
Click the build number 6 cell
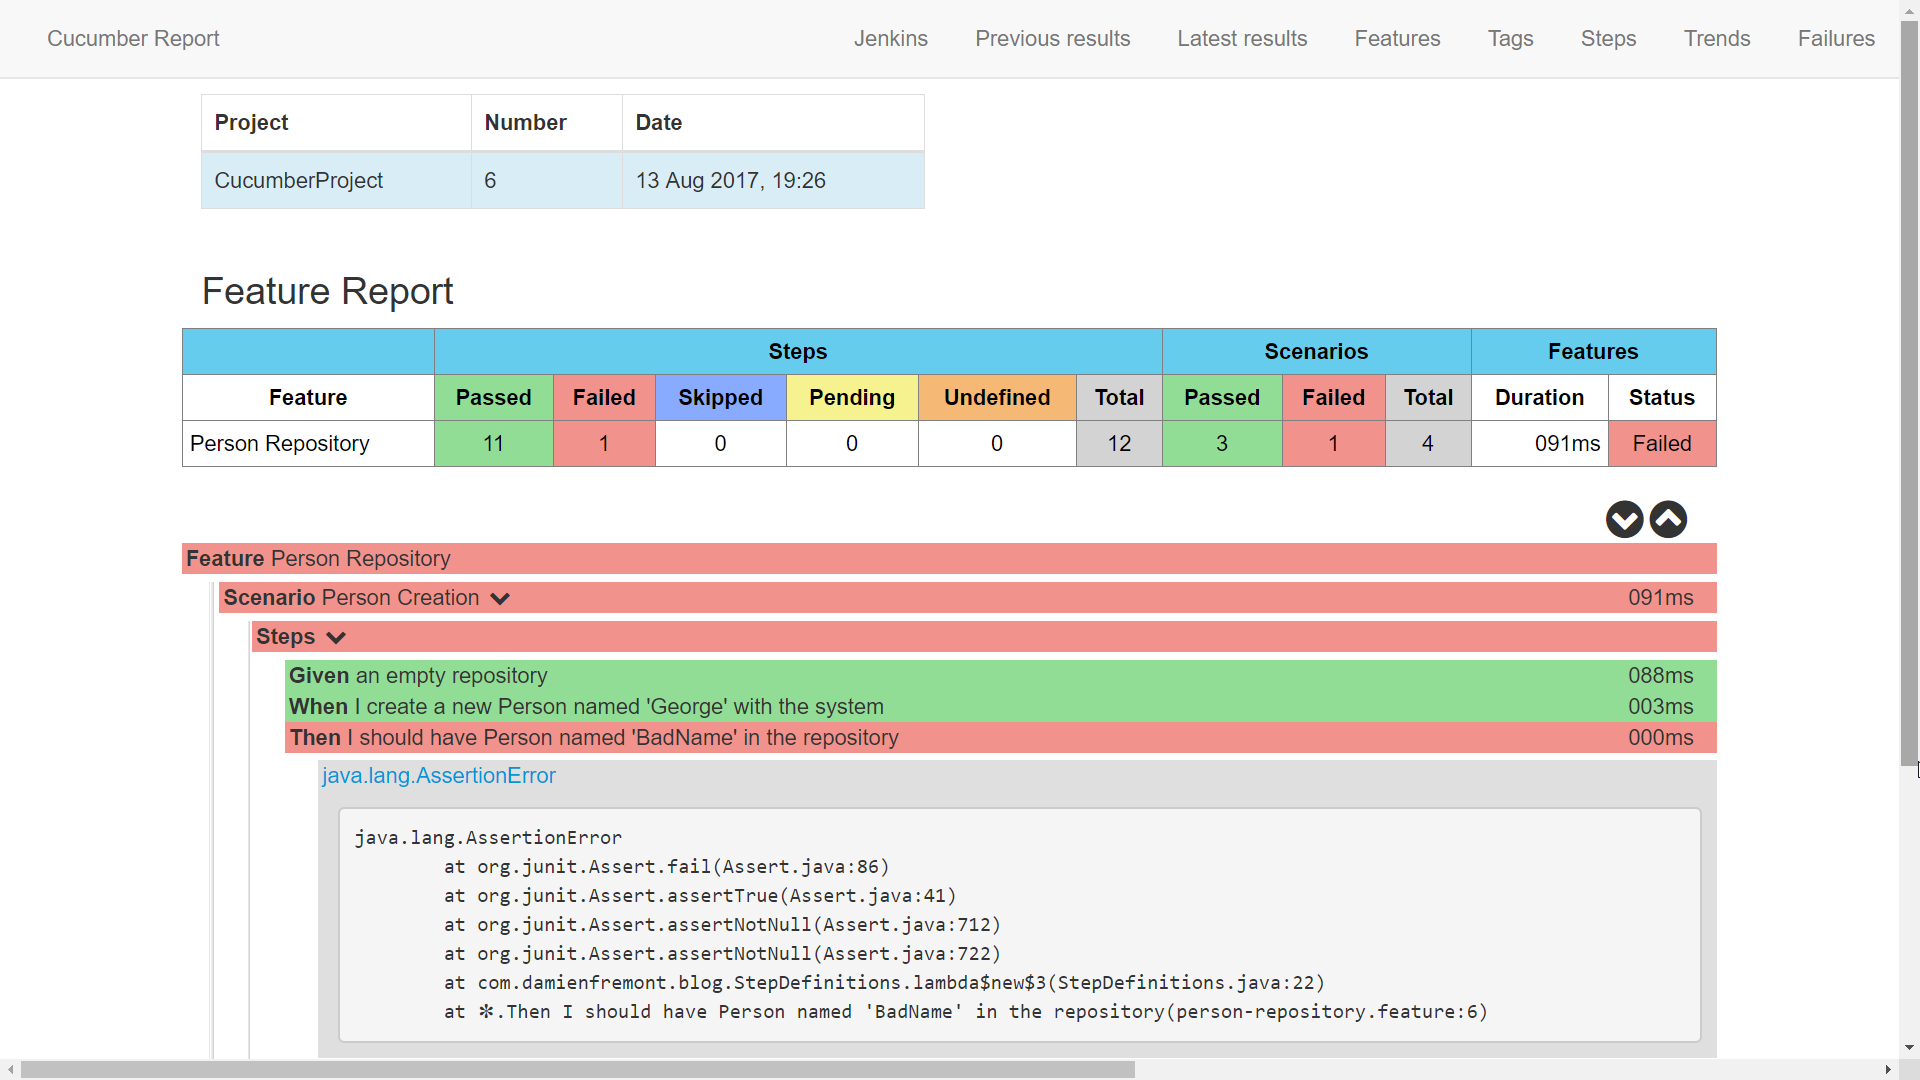tap(546, 181)
